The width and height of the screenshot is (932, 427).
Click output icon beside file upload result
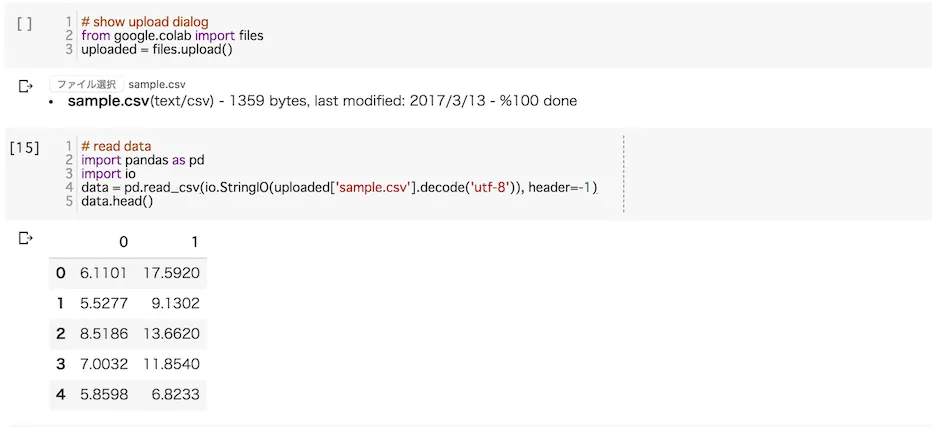tap(26, 87)
